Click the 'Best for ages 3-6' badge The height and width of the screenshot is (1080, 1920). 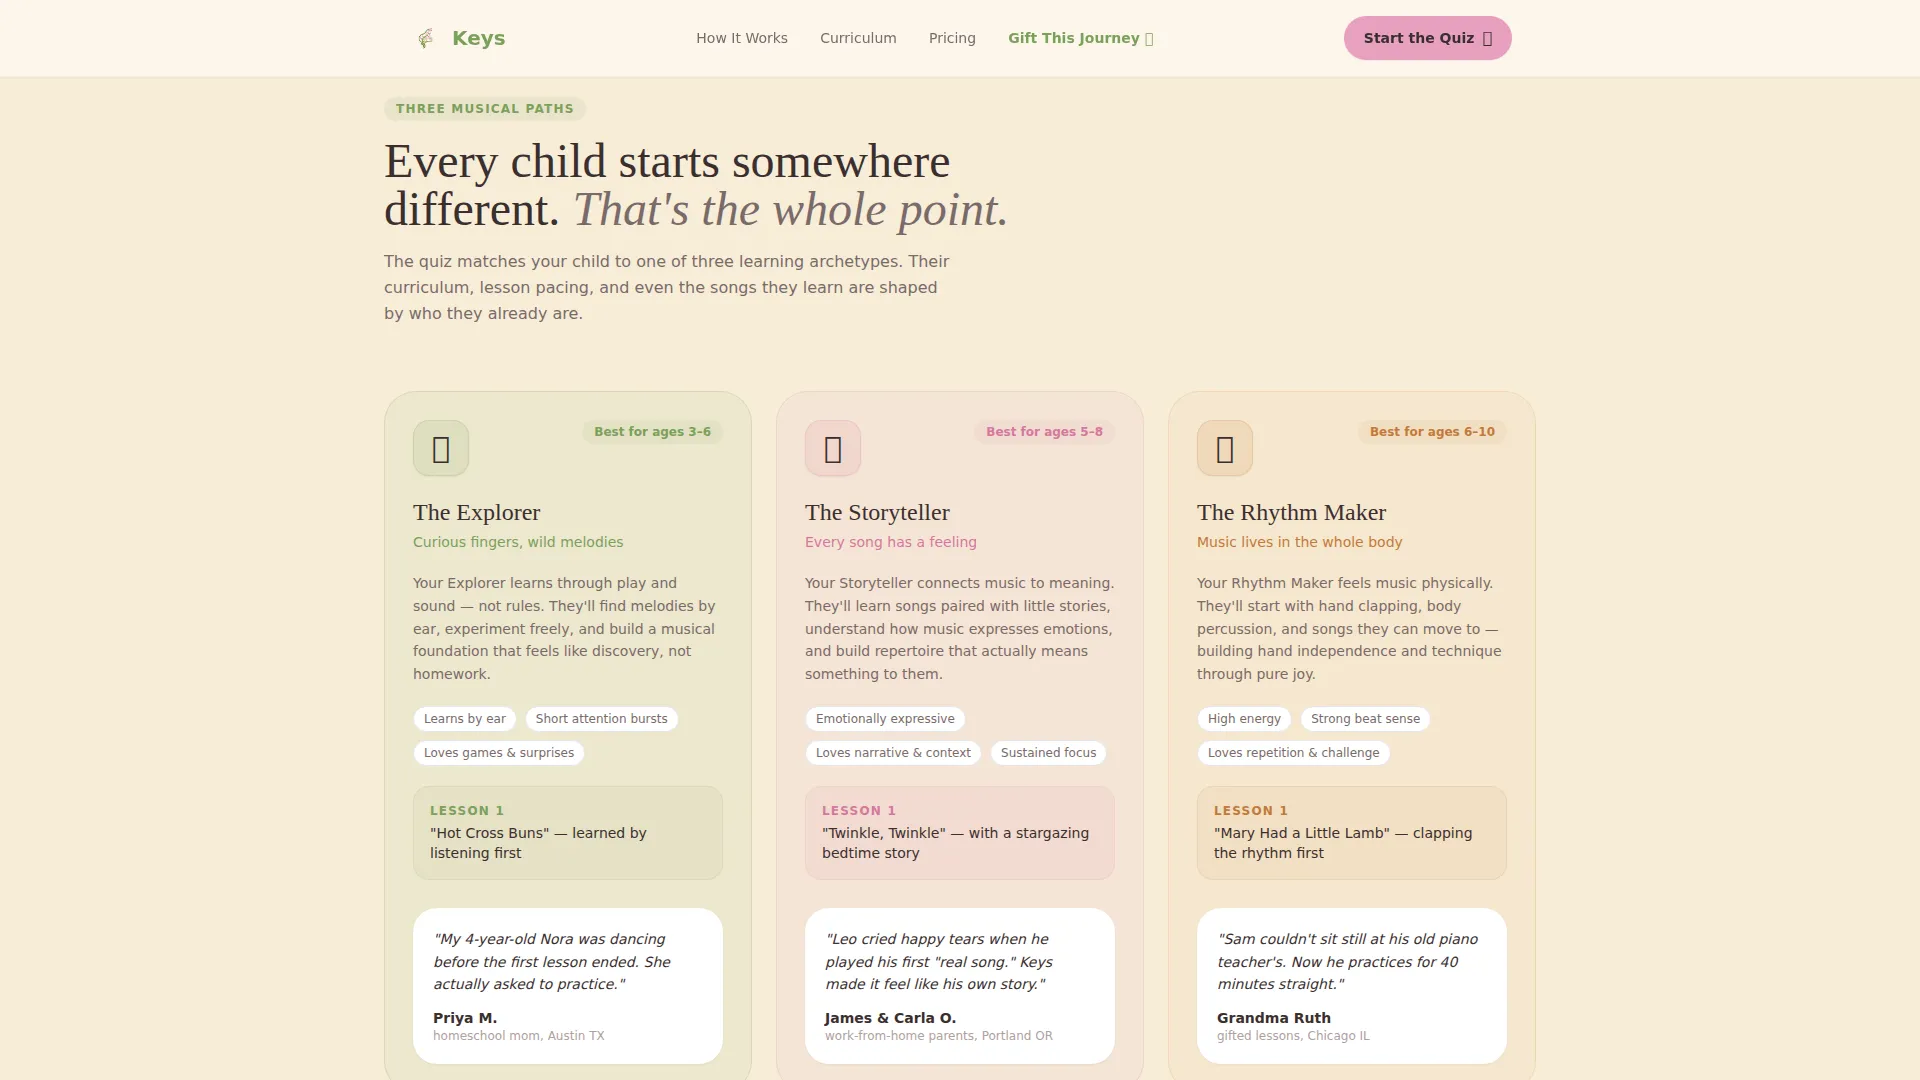652,432
